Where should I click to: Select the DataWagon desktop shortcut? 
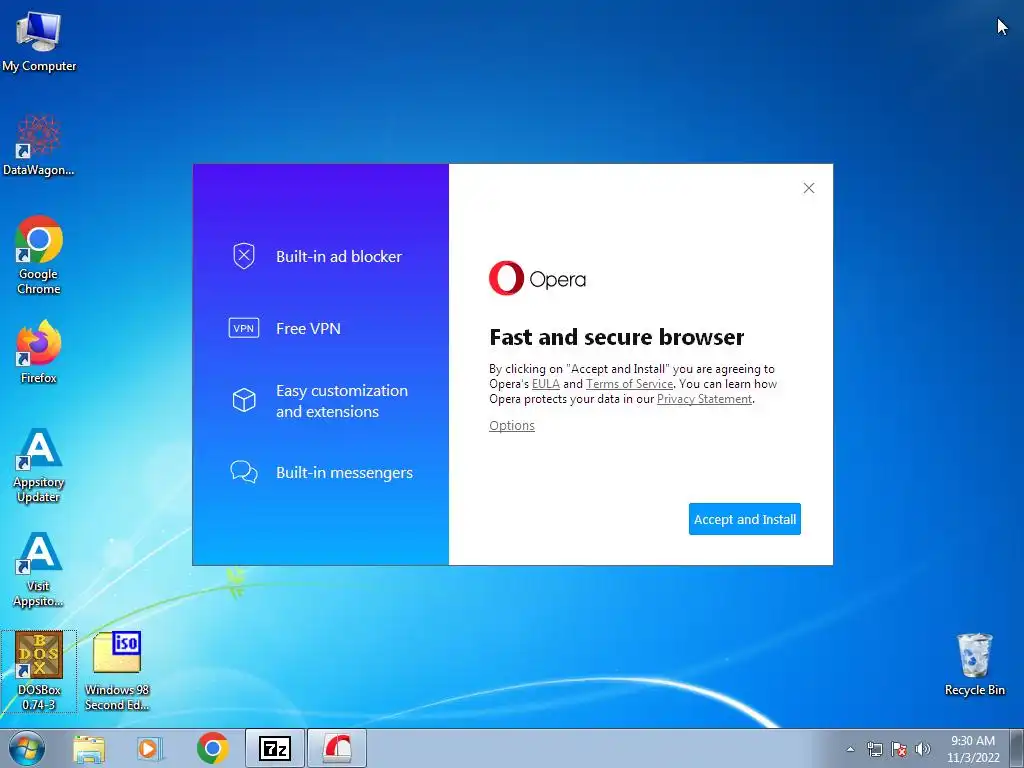pyautogui.click(x=39, y=145)
